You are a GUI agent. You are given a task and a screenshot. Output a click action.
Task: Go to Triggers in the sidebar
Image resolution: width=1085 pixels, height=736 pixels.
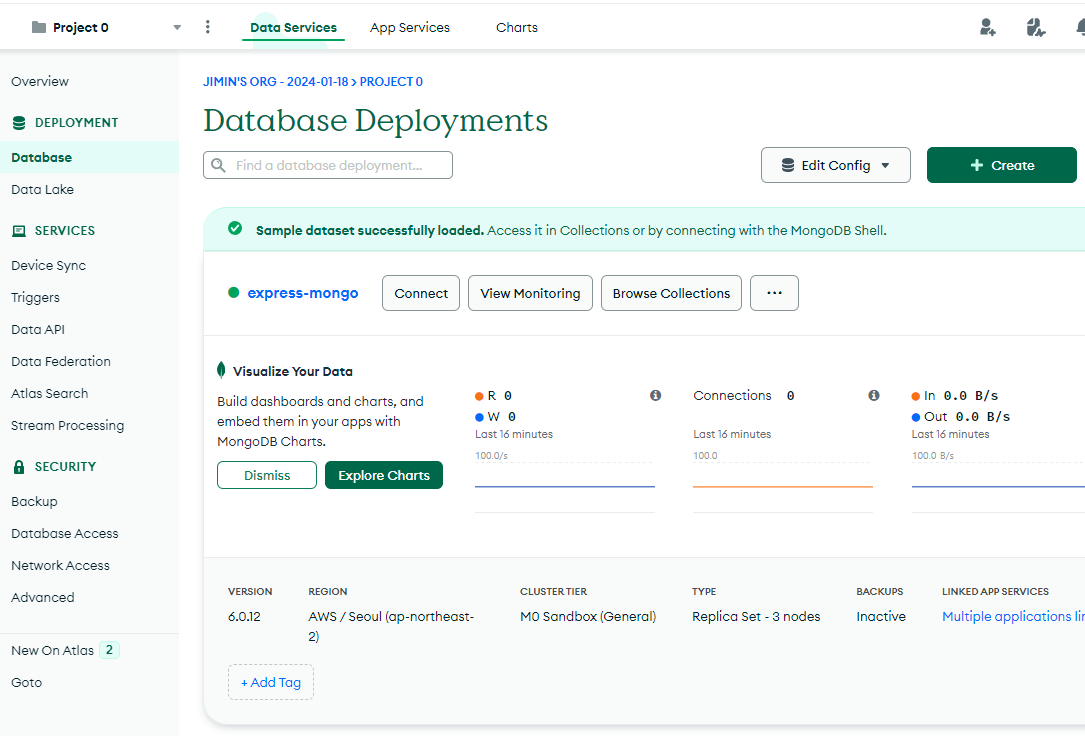tap(35, 297)
